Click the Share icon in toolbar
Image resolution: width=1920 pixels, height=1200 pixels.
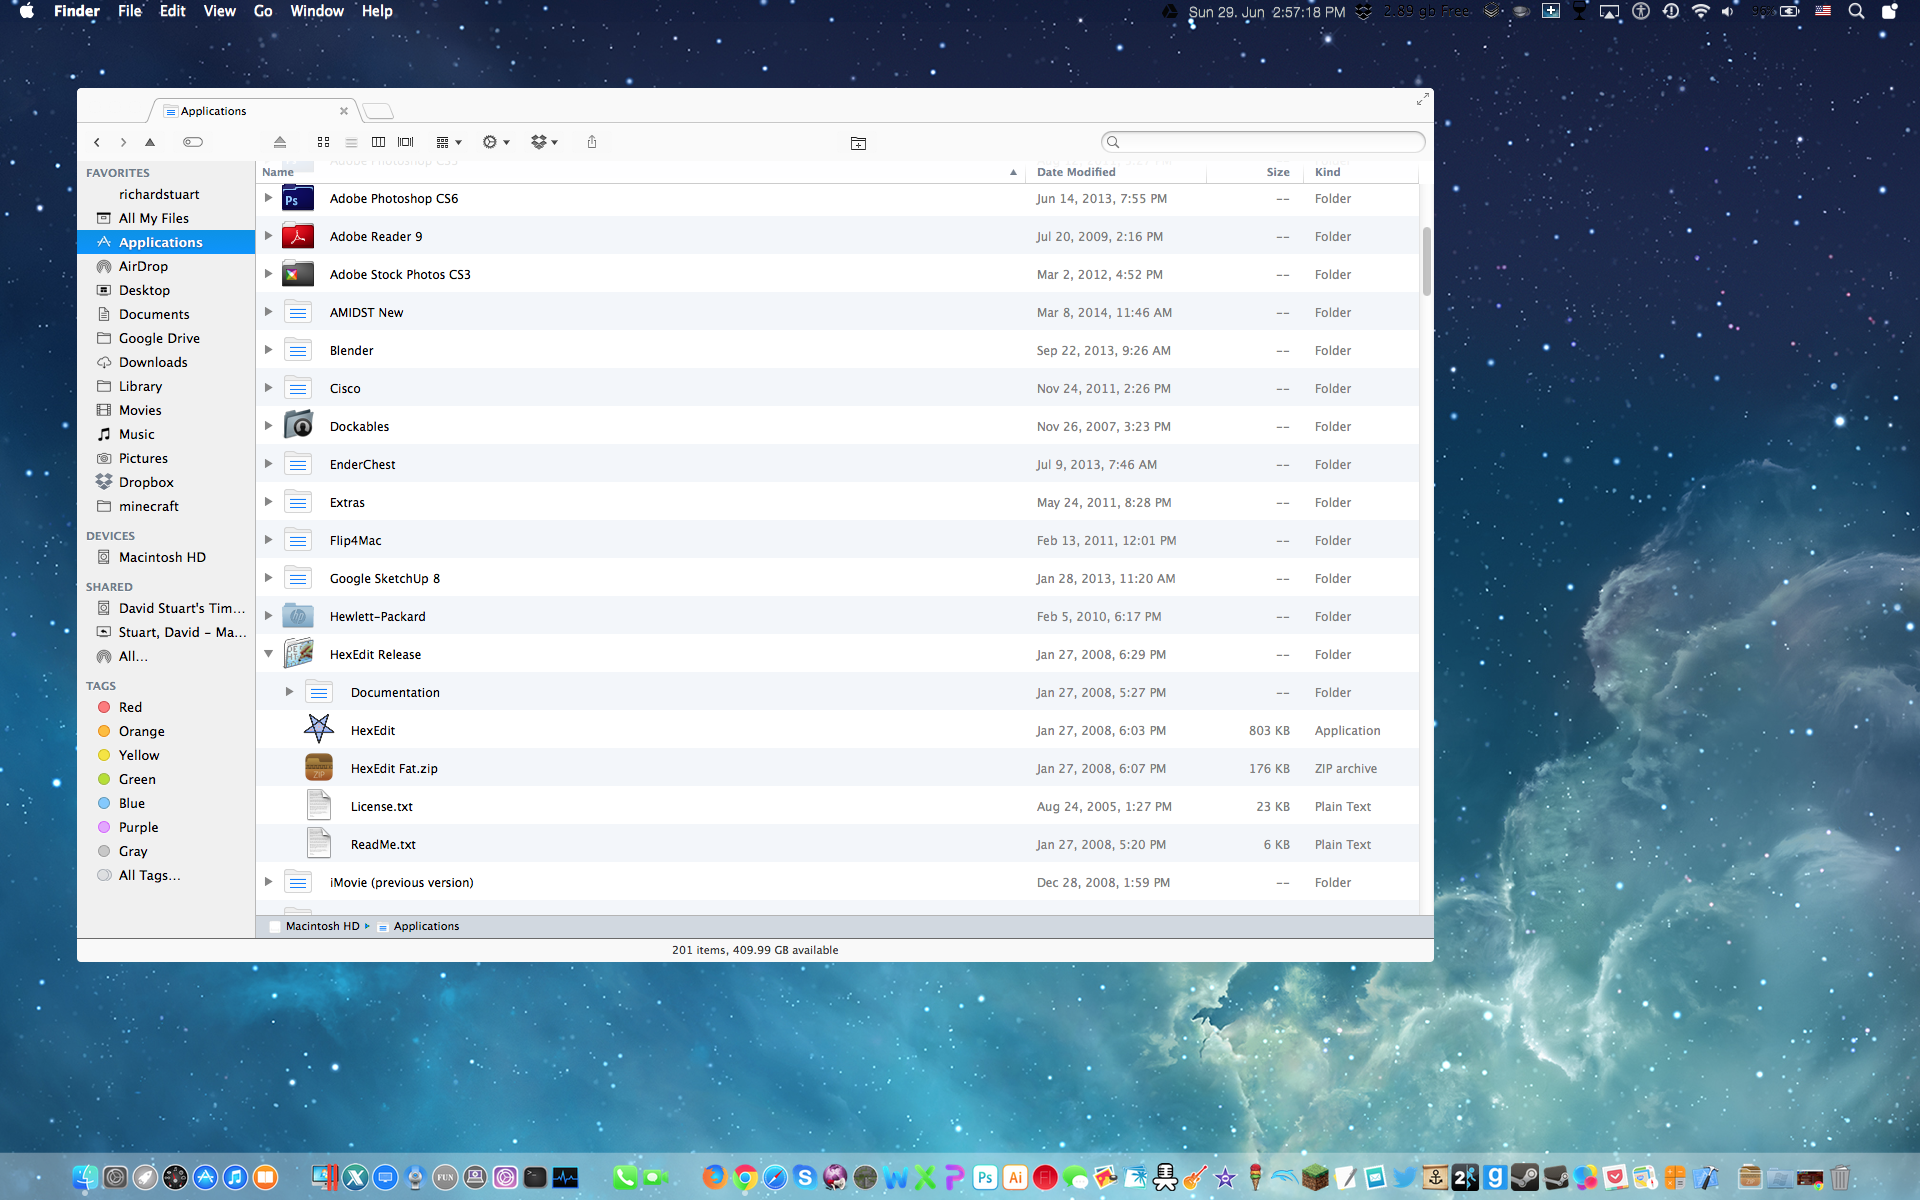coord(592,142)
